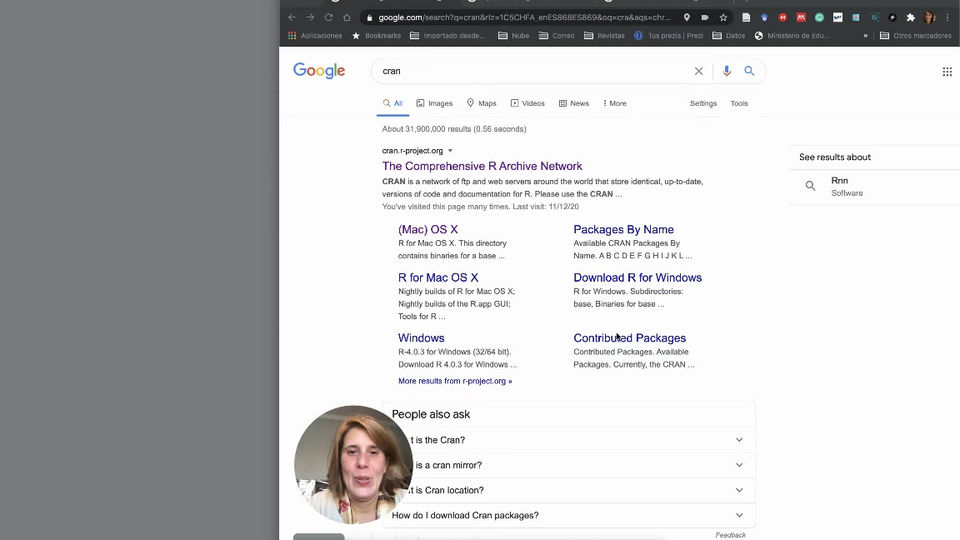960x540 pixels.
Task: Open the Chrome three-dot menu
Action: click(x=947, y=18)
